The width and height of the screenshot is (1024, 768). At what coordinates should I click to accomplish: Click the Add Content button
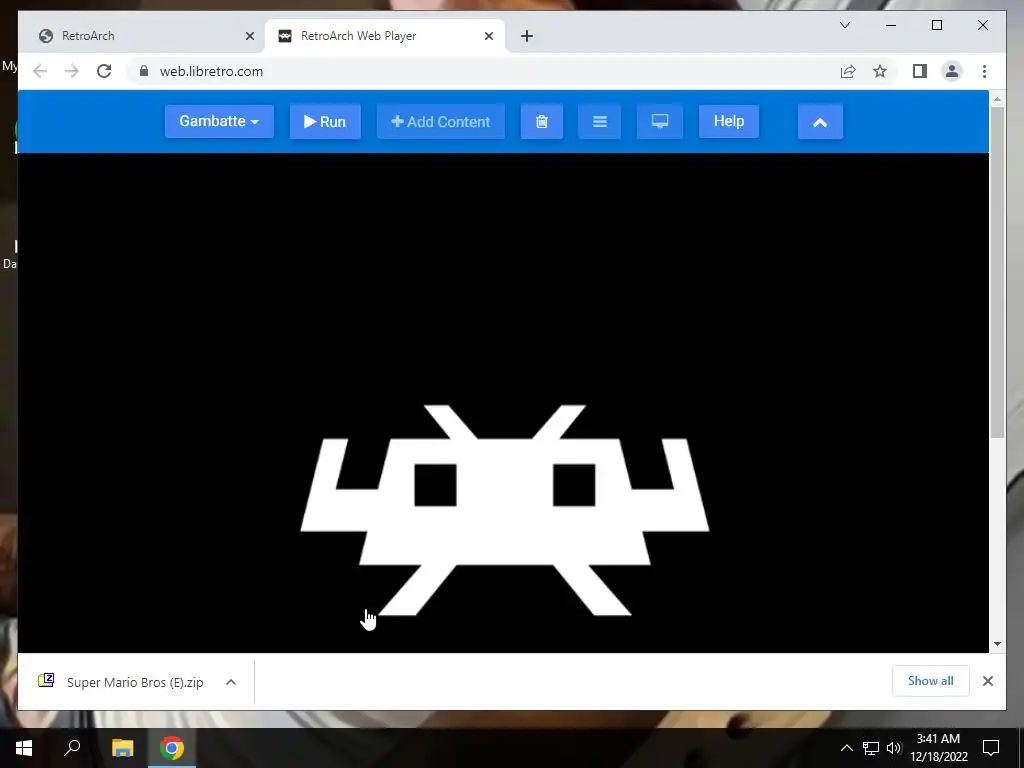pos(441,121)
